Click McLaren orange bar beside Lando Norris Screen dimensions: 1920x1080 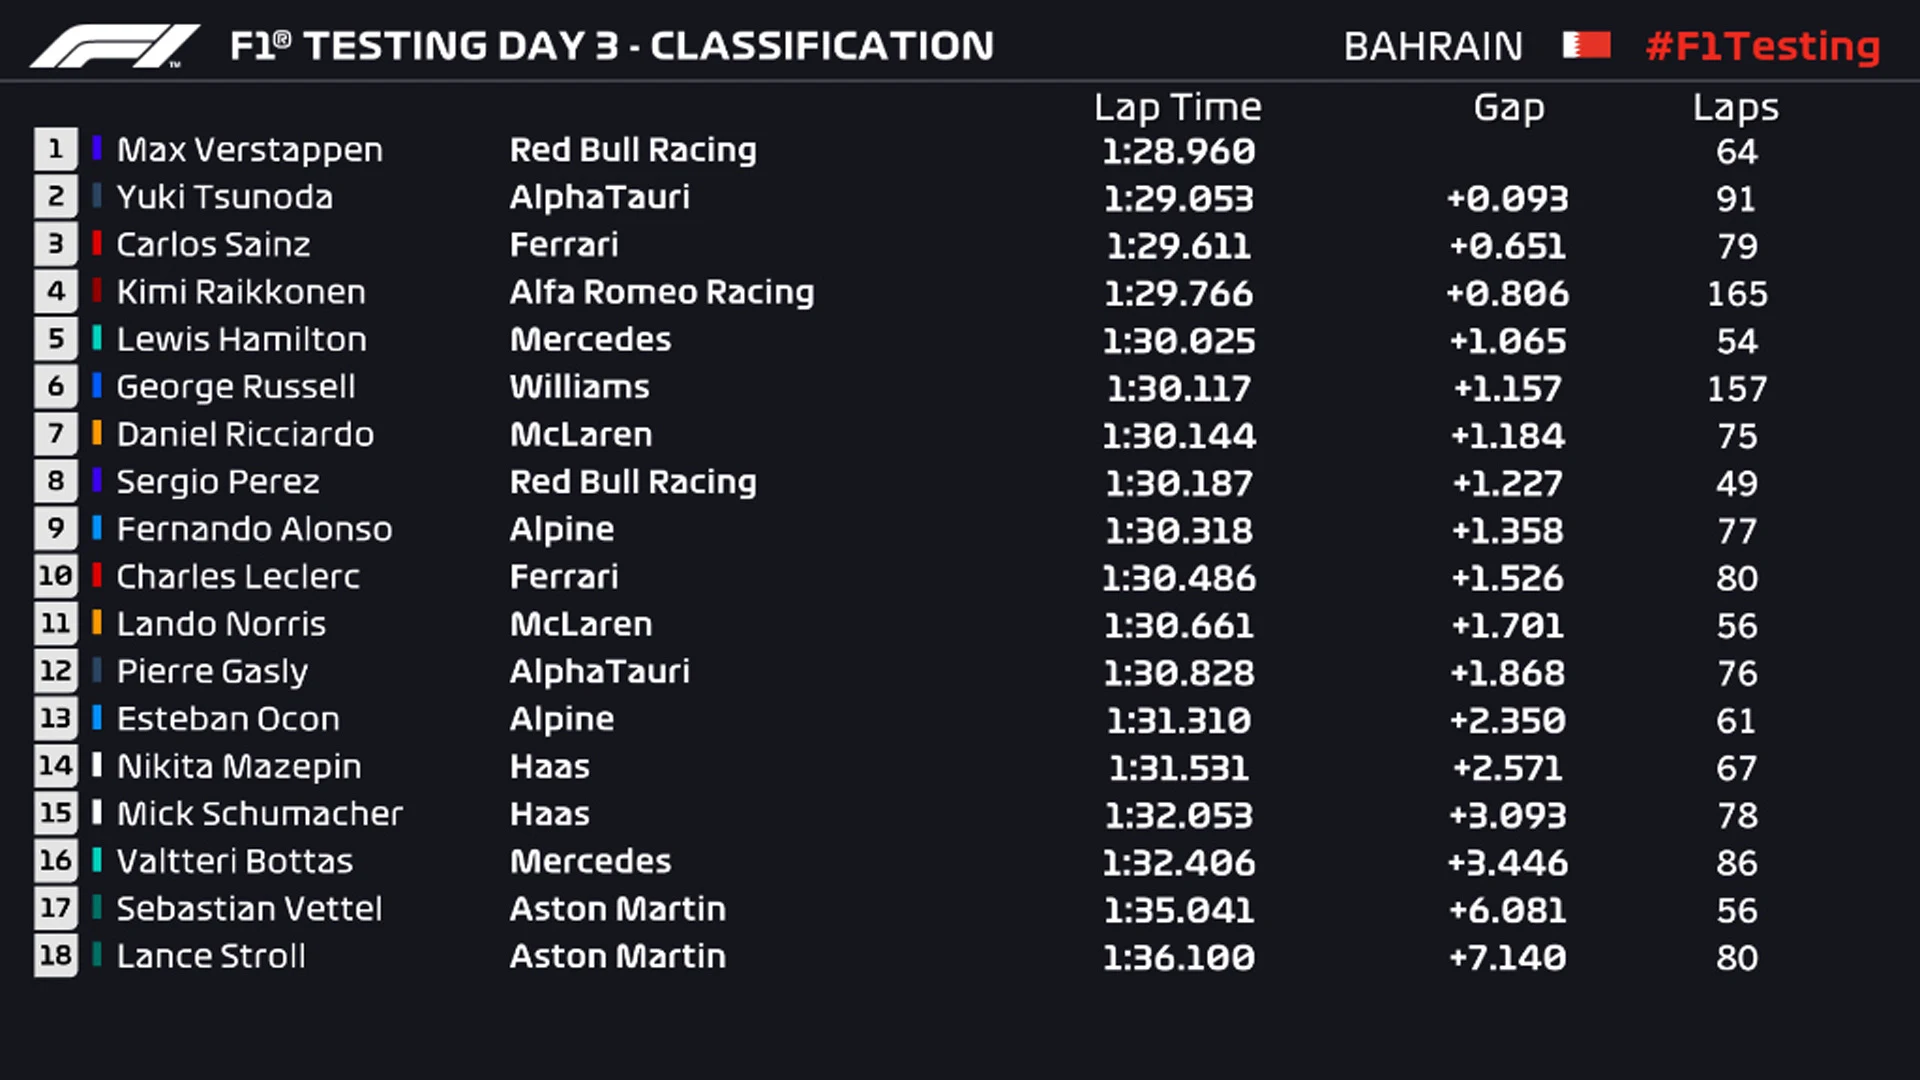(x=97, y=624)
